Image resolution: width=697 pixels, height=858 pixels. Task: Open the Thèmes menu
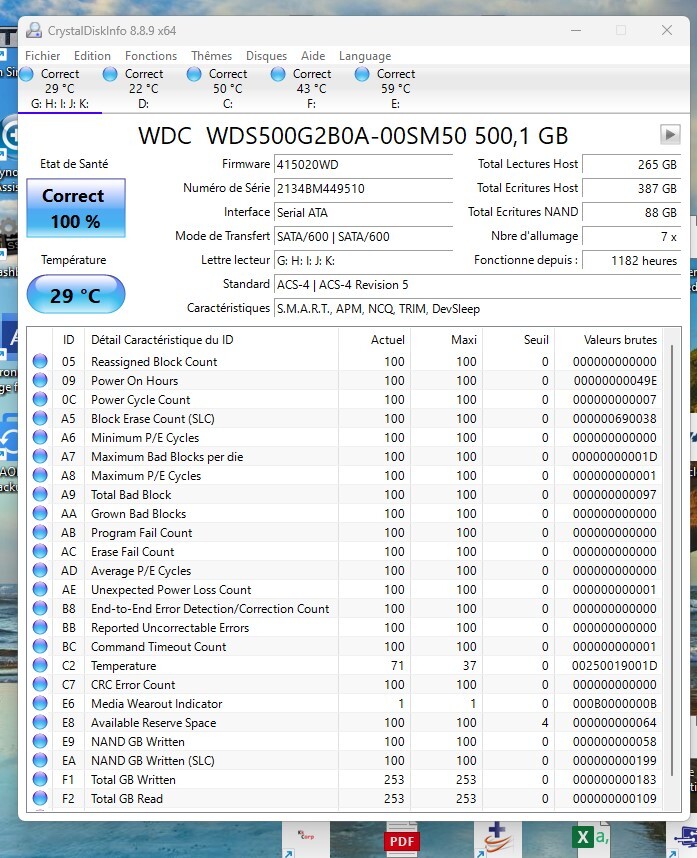click(211, 56)
